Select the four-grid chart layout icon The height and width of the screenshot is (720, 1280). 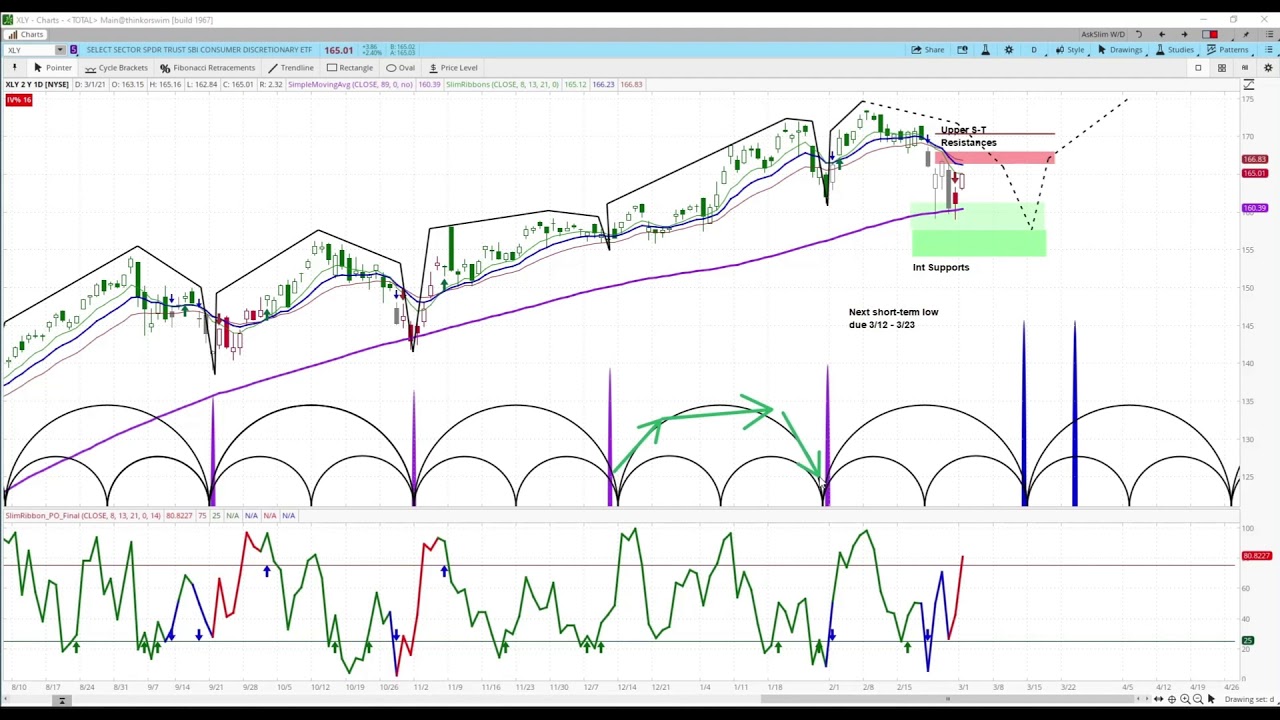(x=1221, y=68)
